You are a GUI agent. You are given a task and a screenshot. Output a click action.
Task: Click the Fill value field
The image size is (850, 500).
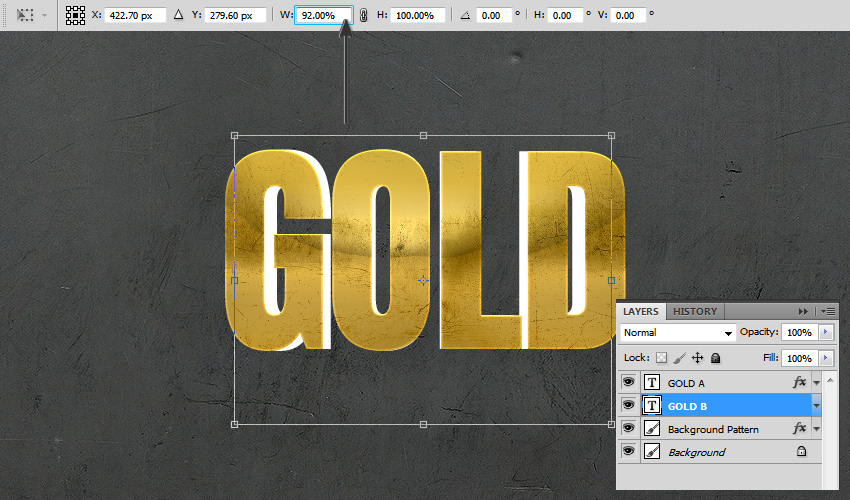coord(800,358)
